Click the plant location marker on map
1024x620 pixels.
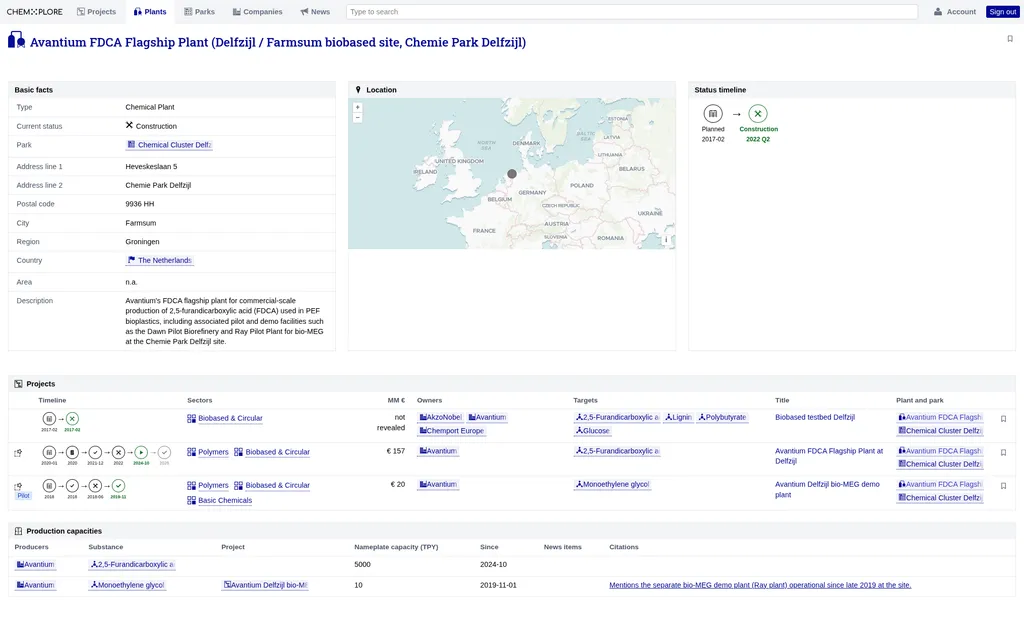click(512, 174)
